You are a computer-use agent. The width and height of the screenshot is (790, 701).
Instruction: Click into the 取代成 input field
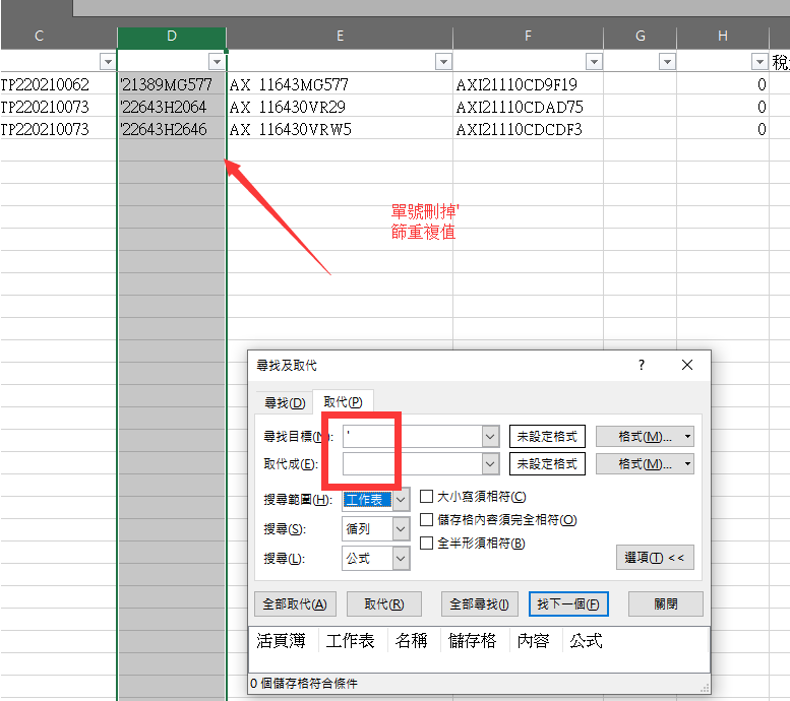tap(411, 464)
